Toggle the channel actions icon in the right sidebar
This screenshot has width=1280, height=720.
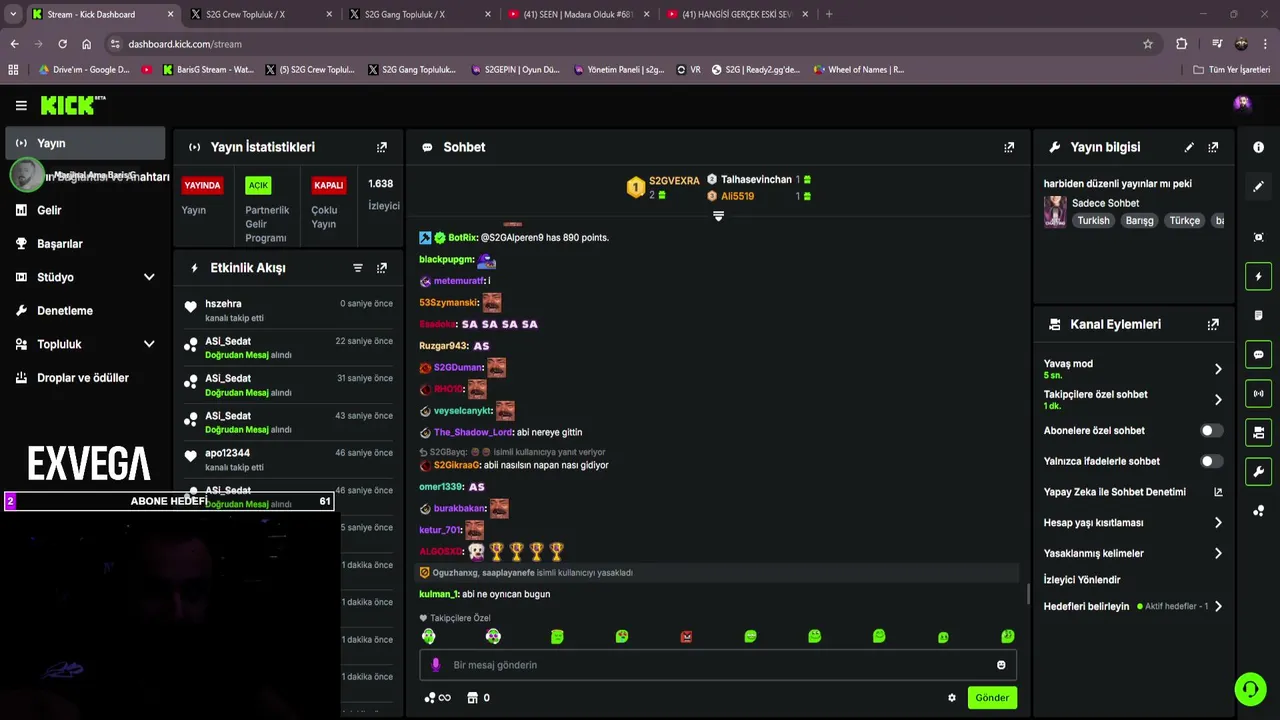[x=1258, y=433]
